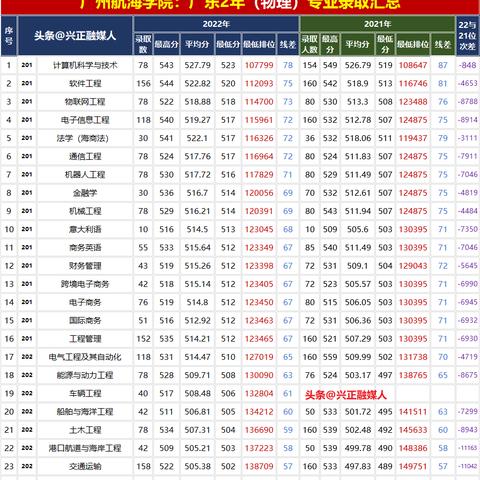
Task: Select 2022 rank value 137223
Action: pos(259,448)
